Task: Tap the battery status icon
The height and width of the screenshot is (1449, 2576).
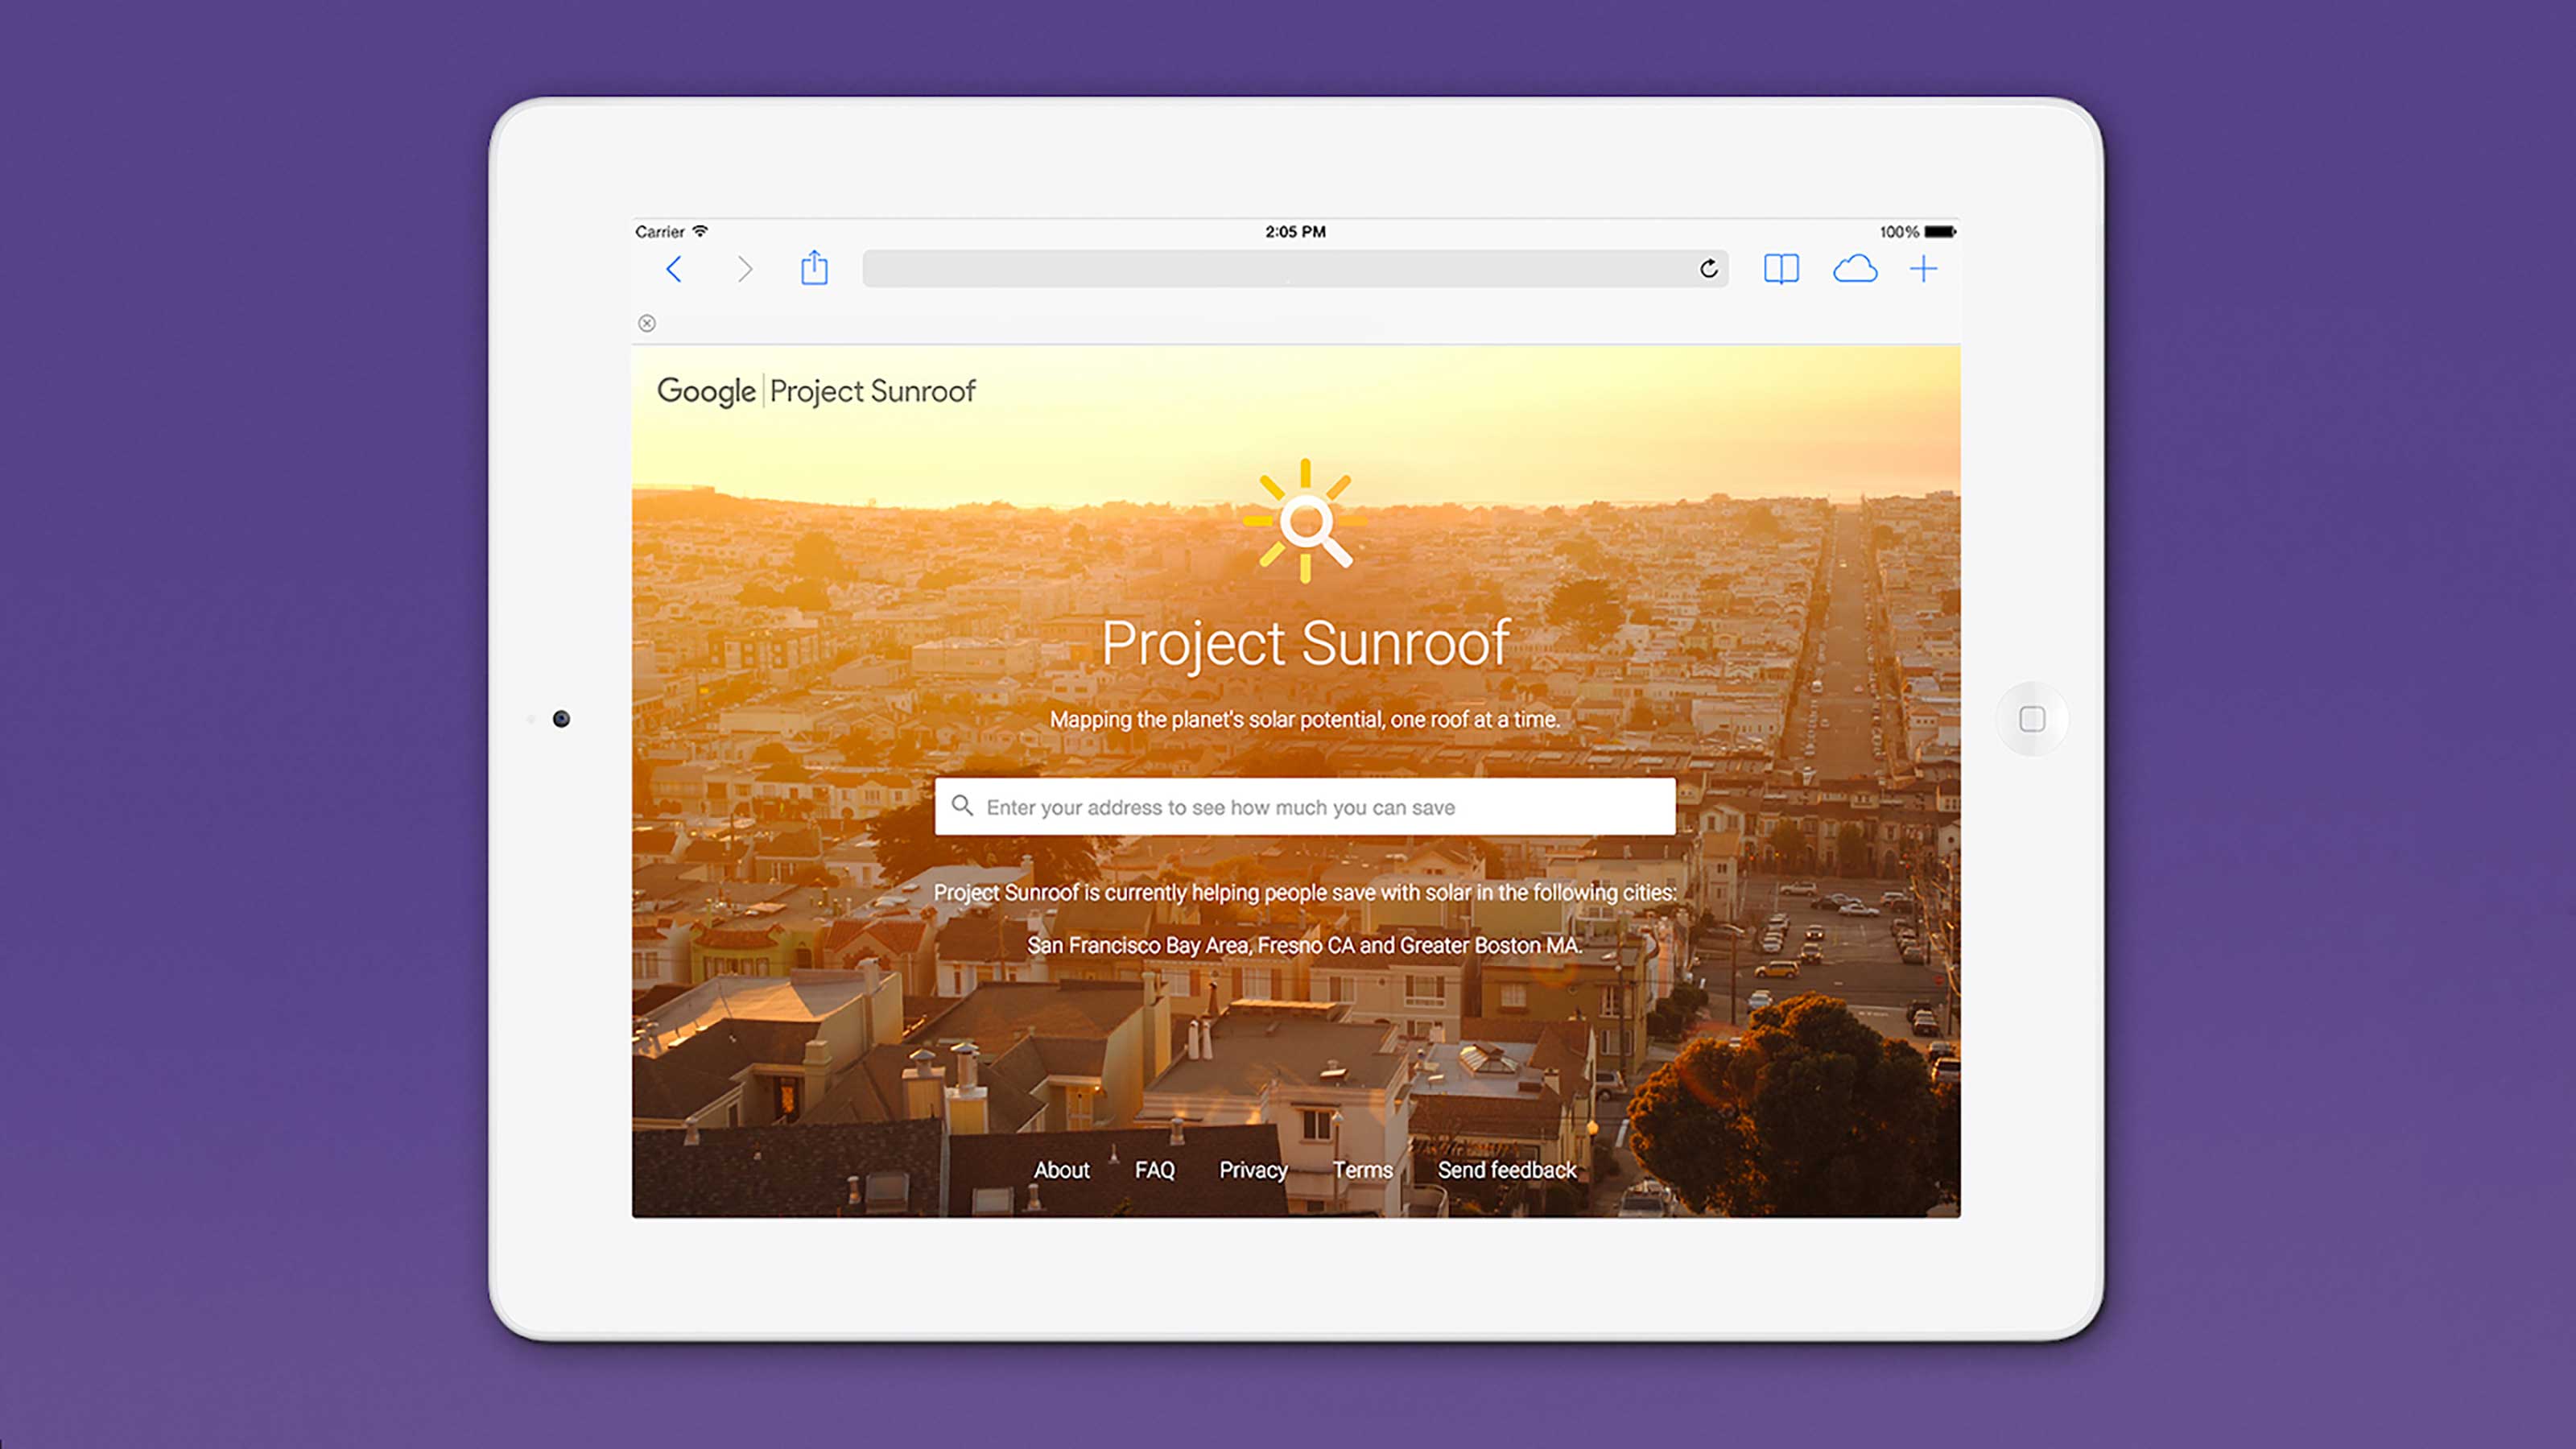Action: coord(1940,231)
